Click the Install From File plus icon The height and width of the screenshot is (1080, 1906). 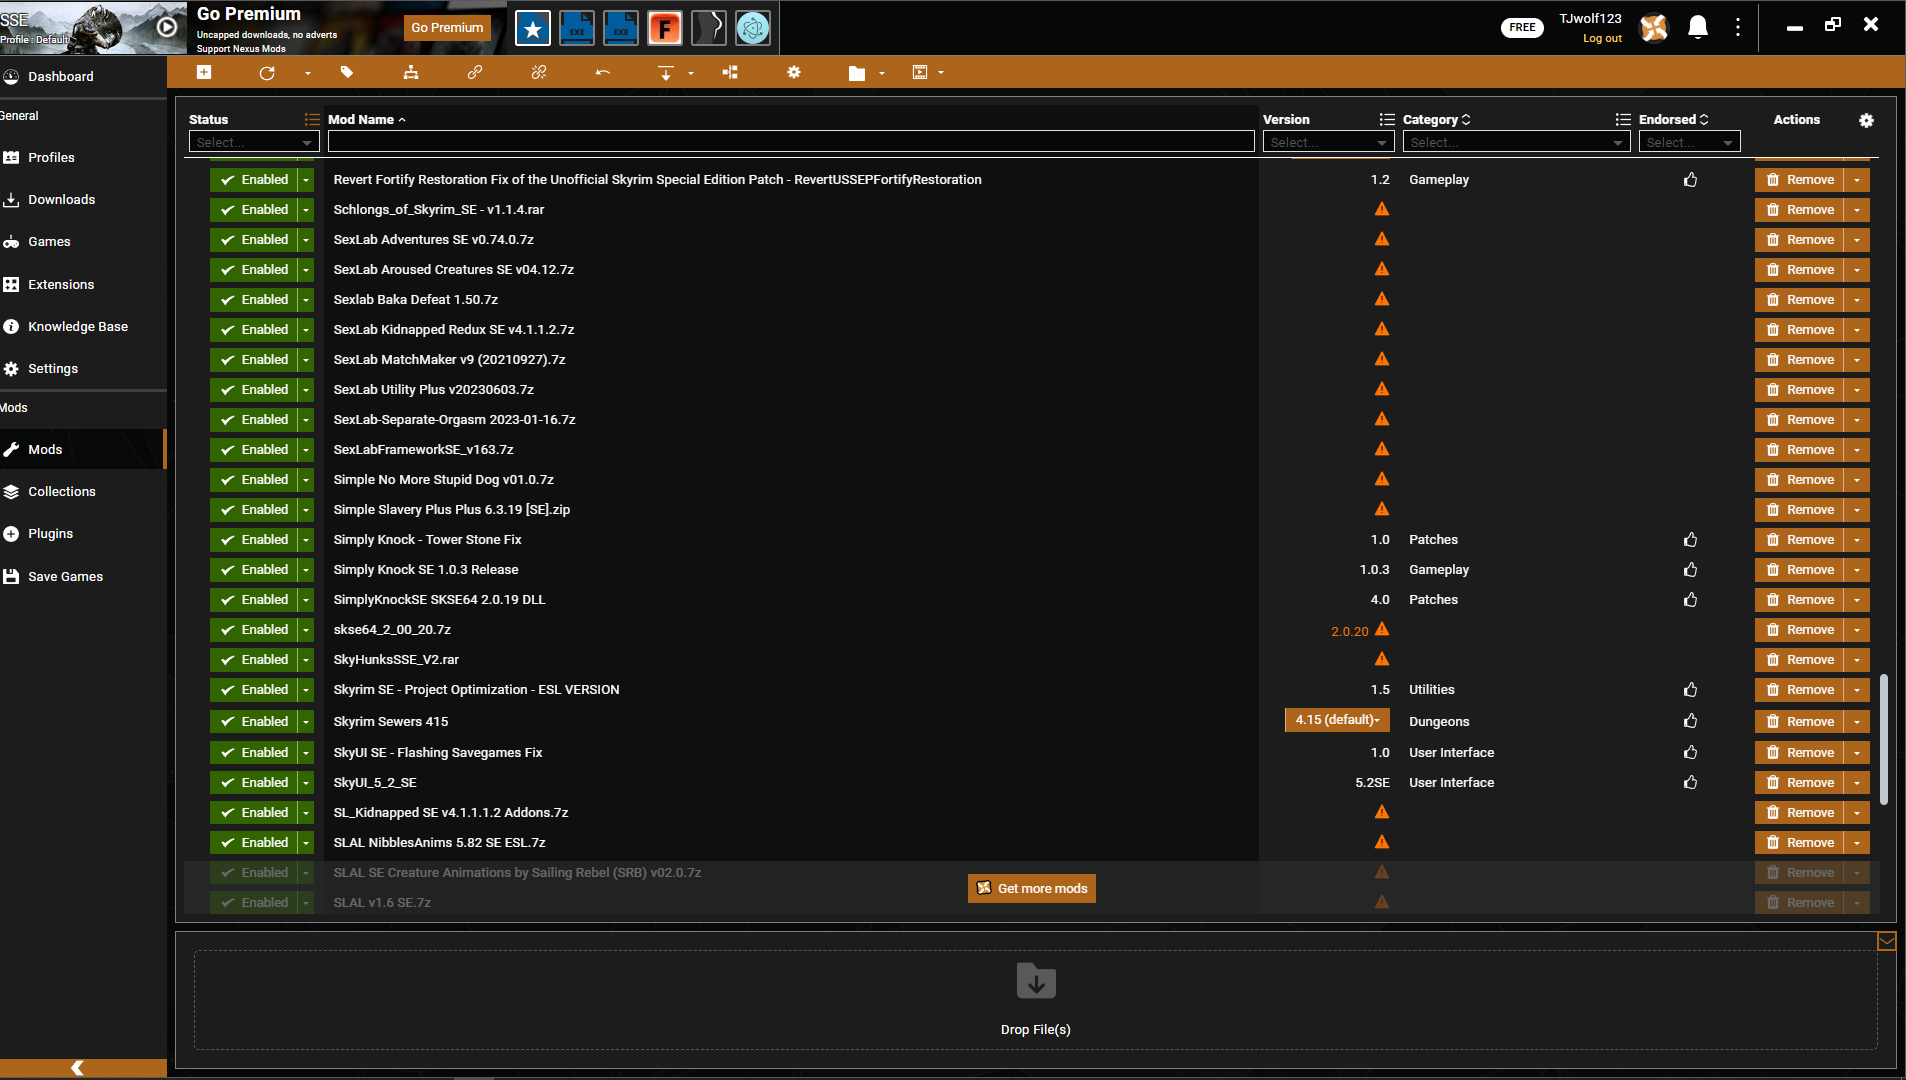tap(204, 72)
